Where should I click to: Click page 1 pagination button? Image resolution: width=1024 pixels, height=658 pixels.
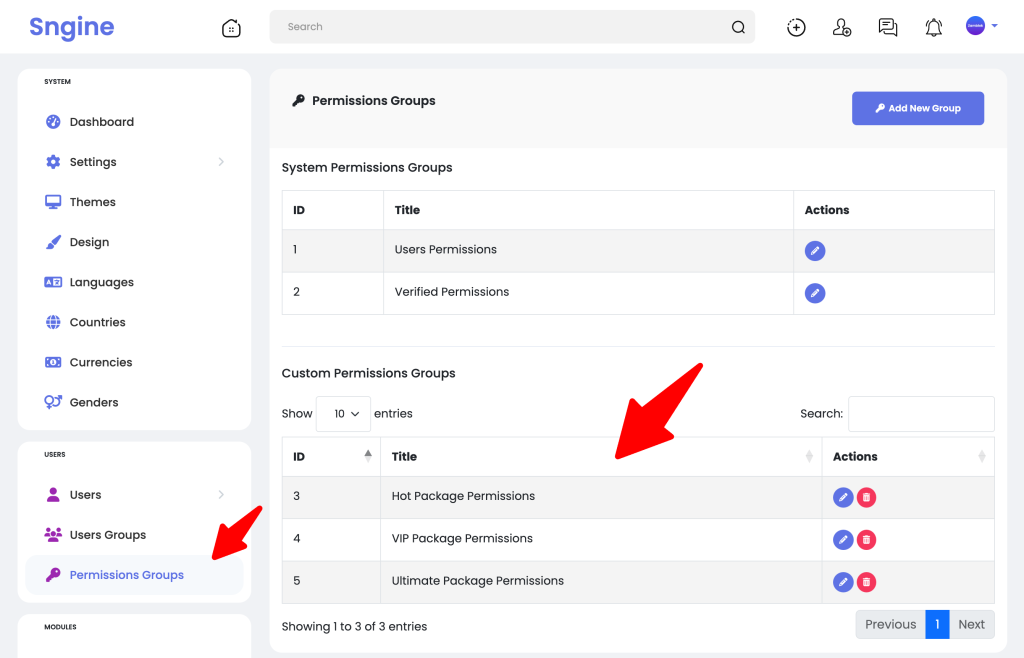[937, 625]
